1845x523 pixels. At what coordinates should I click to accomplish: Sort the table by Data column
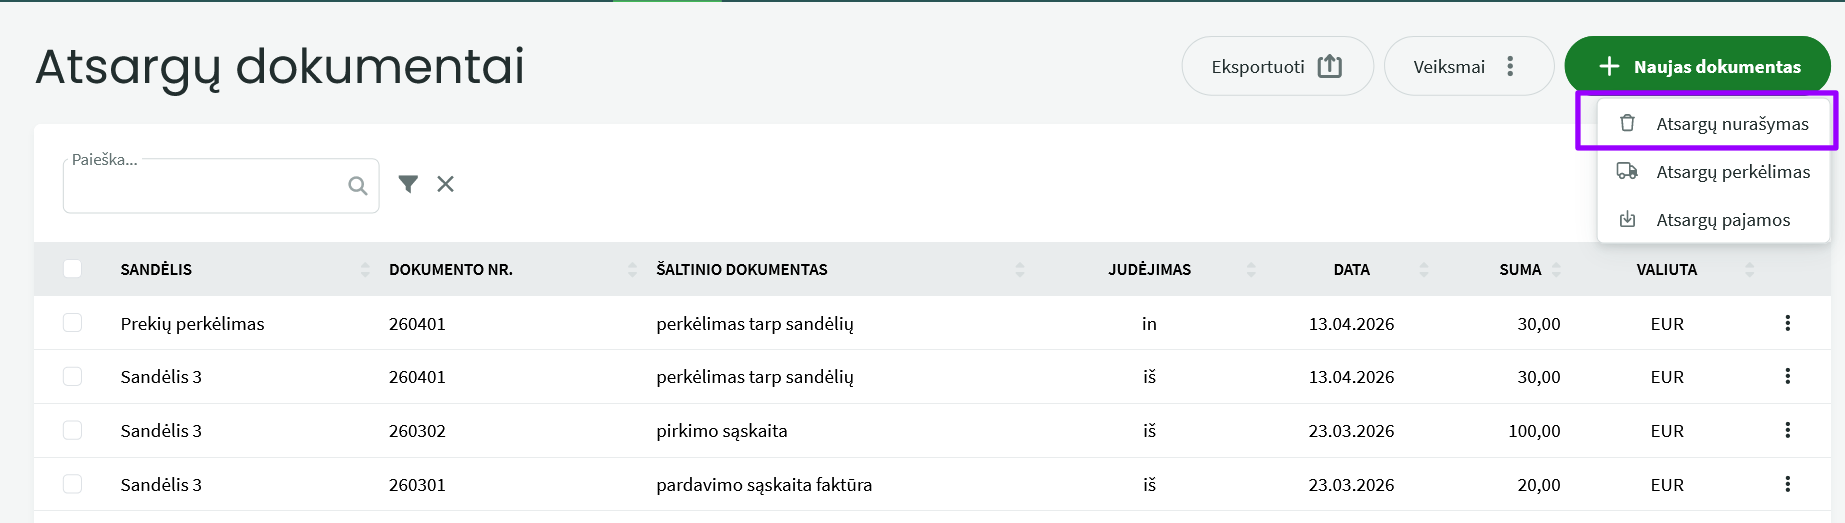1423,269
